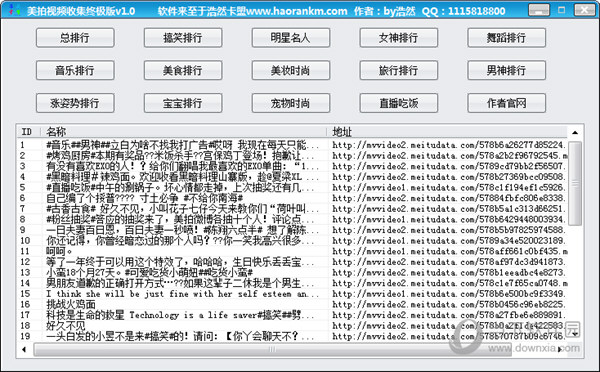Click URL containing 578b6429448003934
This screenshot has height=372, width=600.
tap(448, 219)
